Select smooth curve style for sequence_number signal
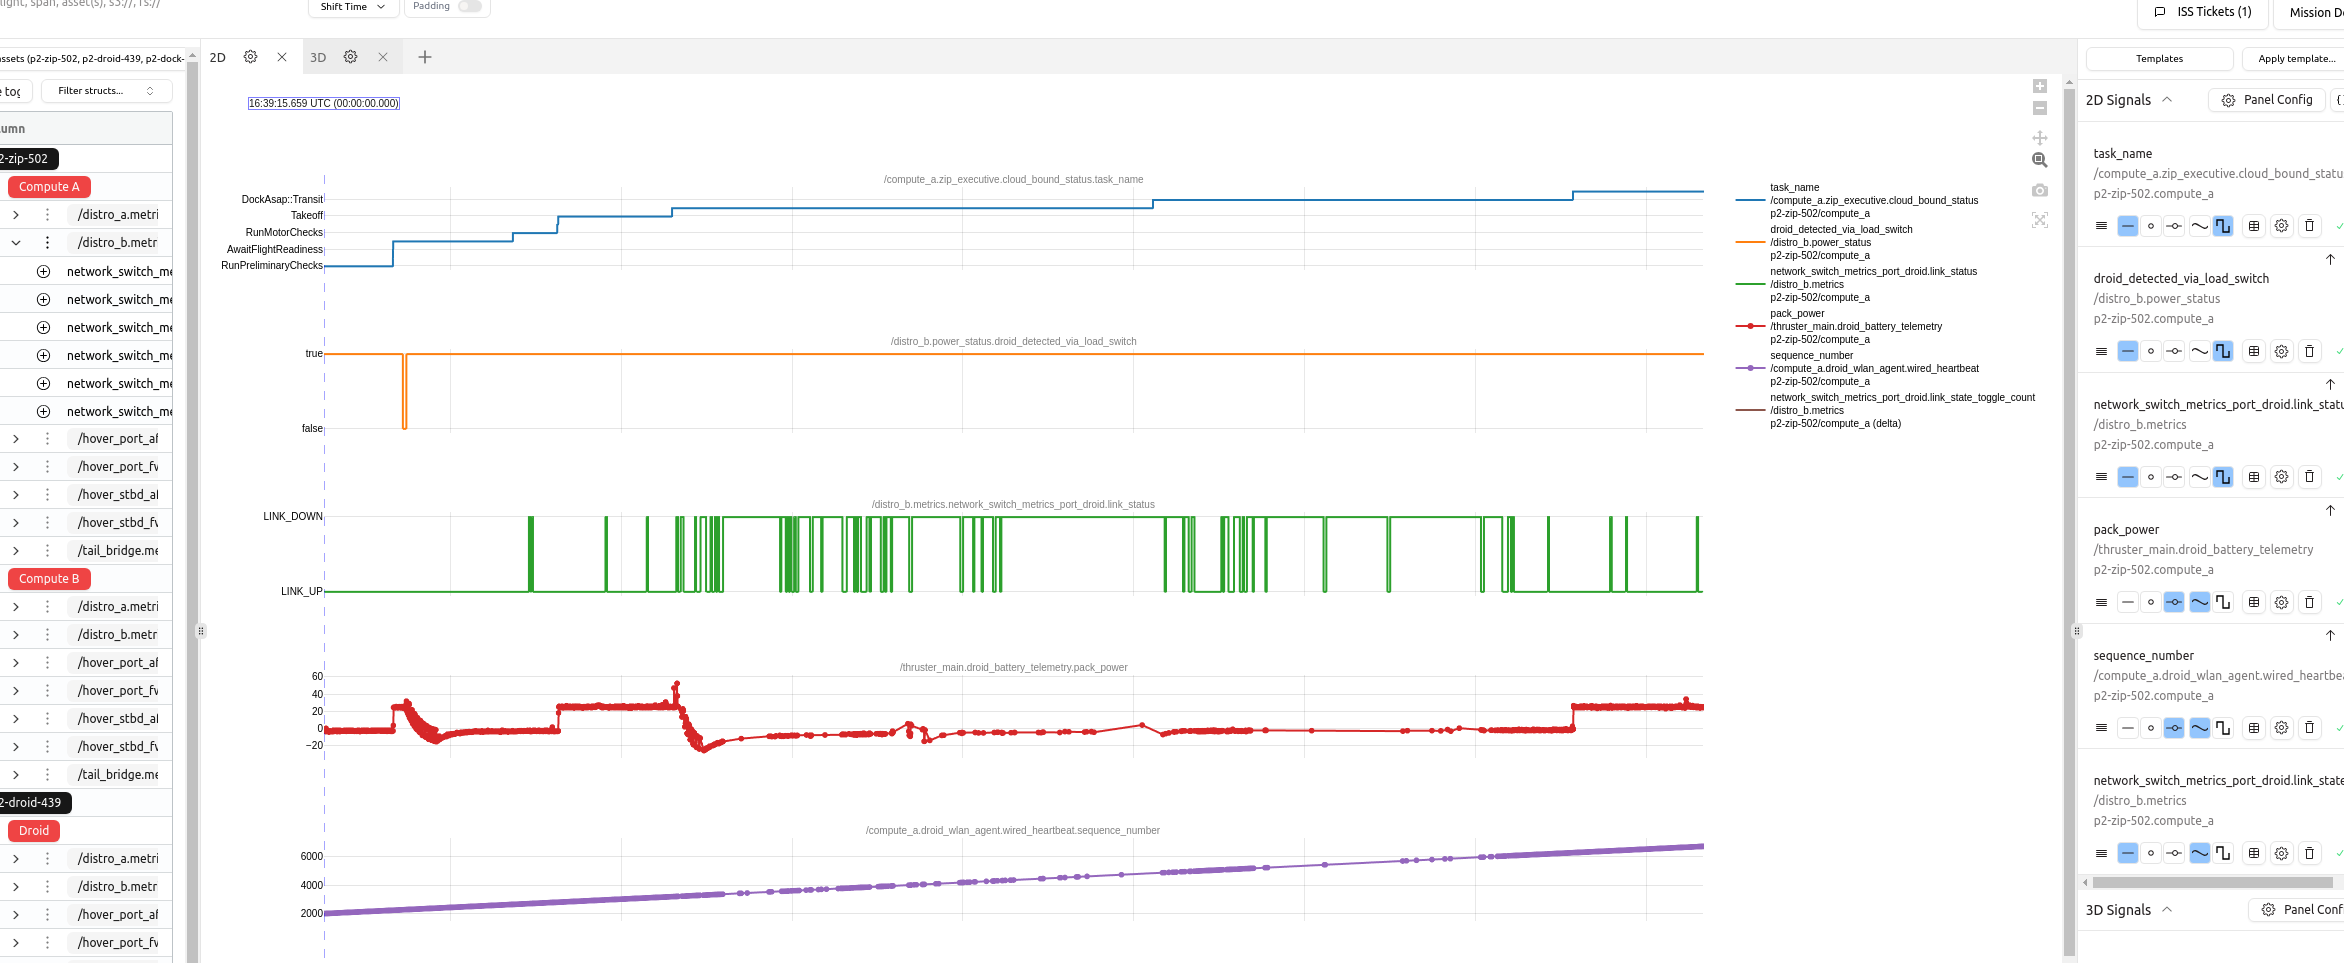This screenshot has width=2344, height=963. (x=2199, y=728)
